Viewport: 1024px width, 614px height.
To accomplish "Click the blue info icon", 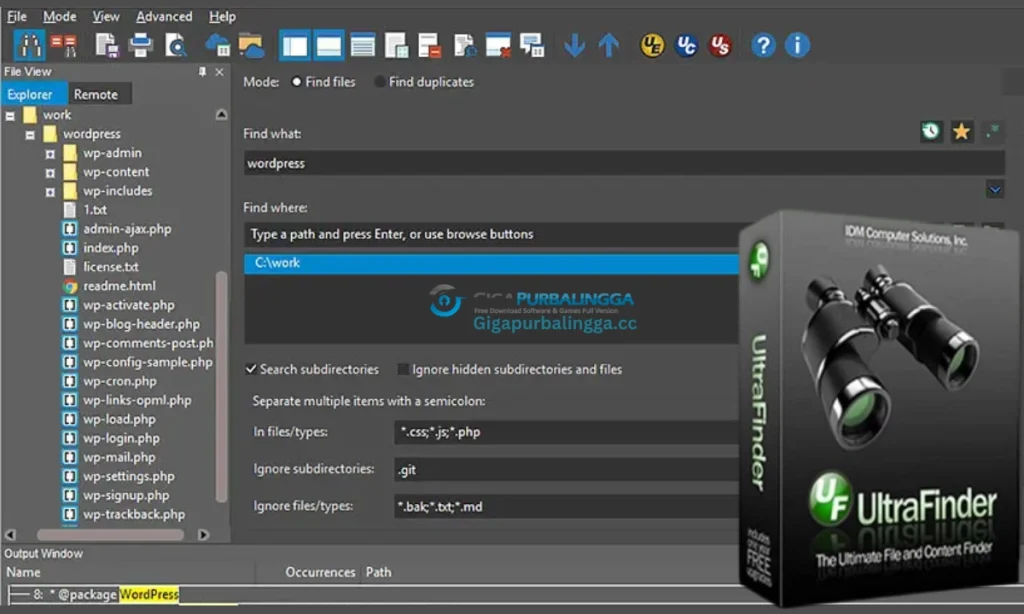I will point(797,45).
